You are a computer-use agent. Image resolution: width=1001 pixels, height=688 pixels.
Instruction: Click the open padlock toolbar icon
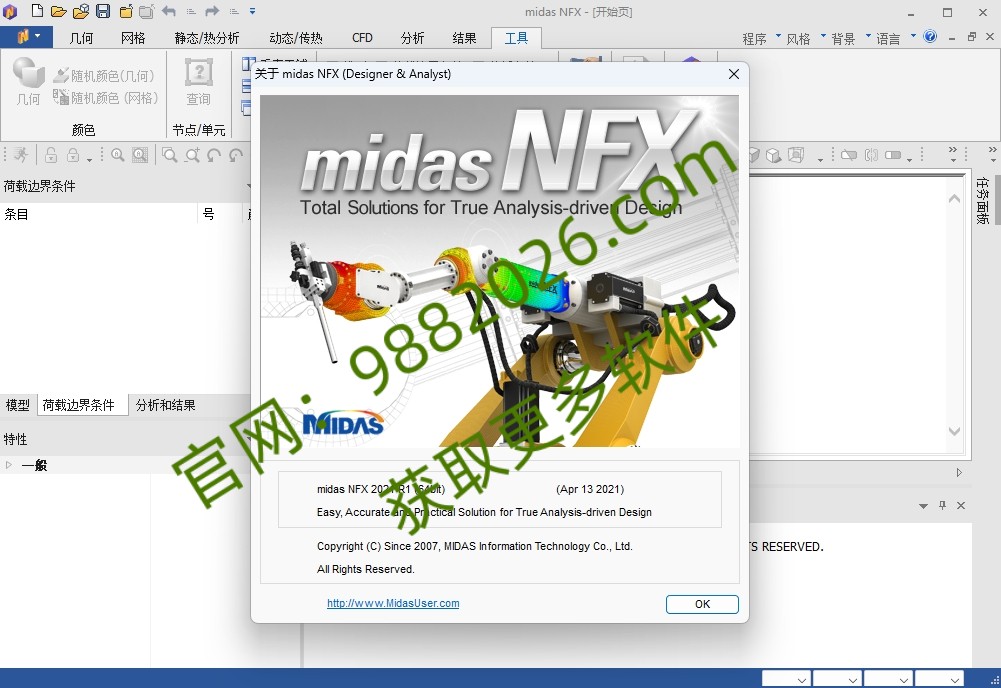tap(51, 155)
